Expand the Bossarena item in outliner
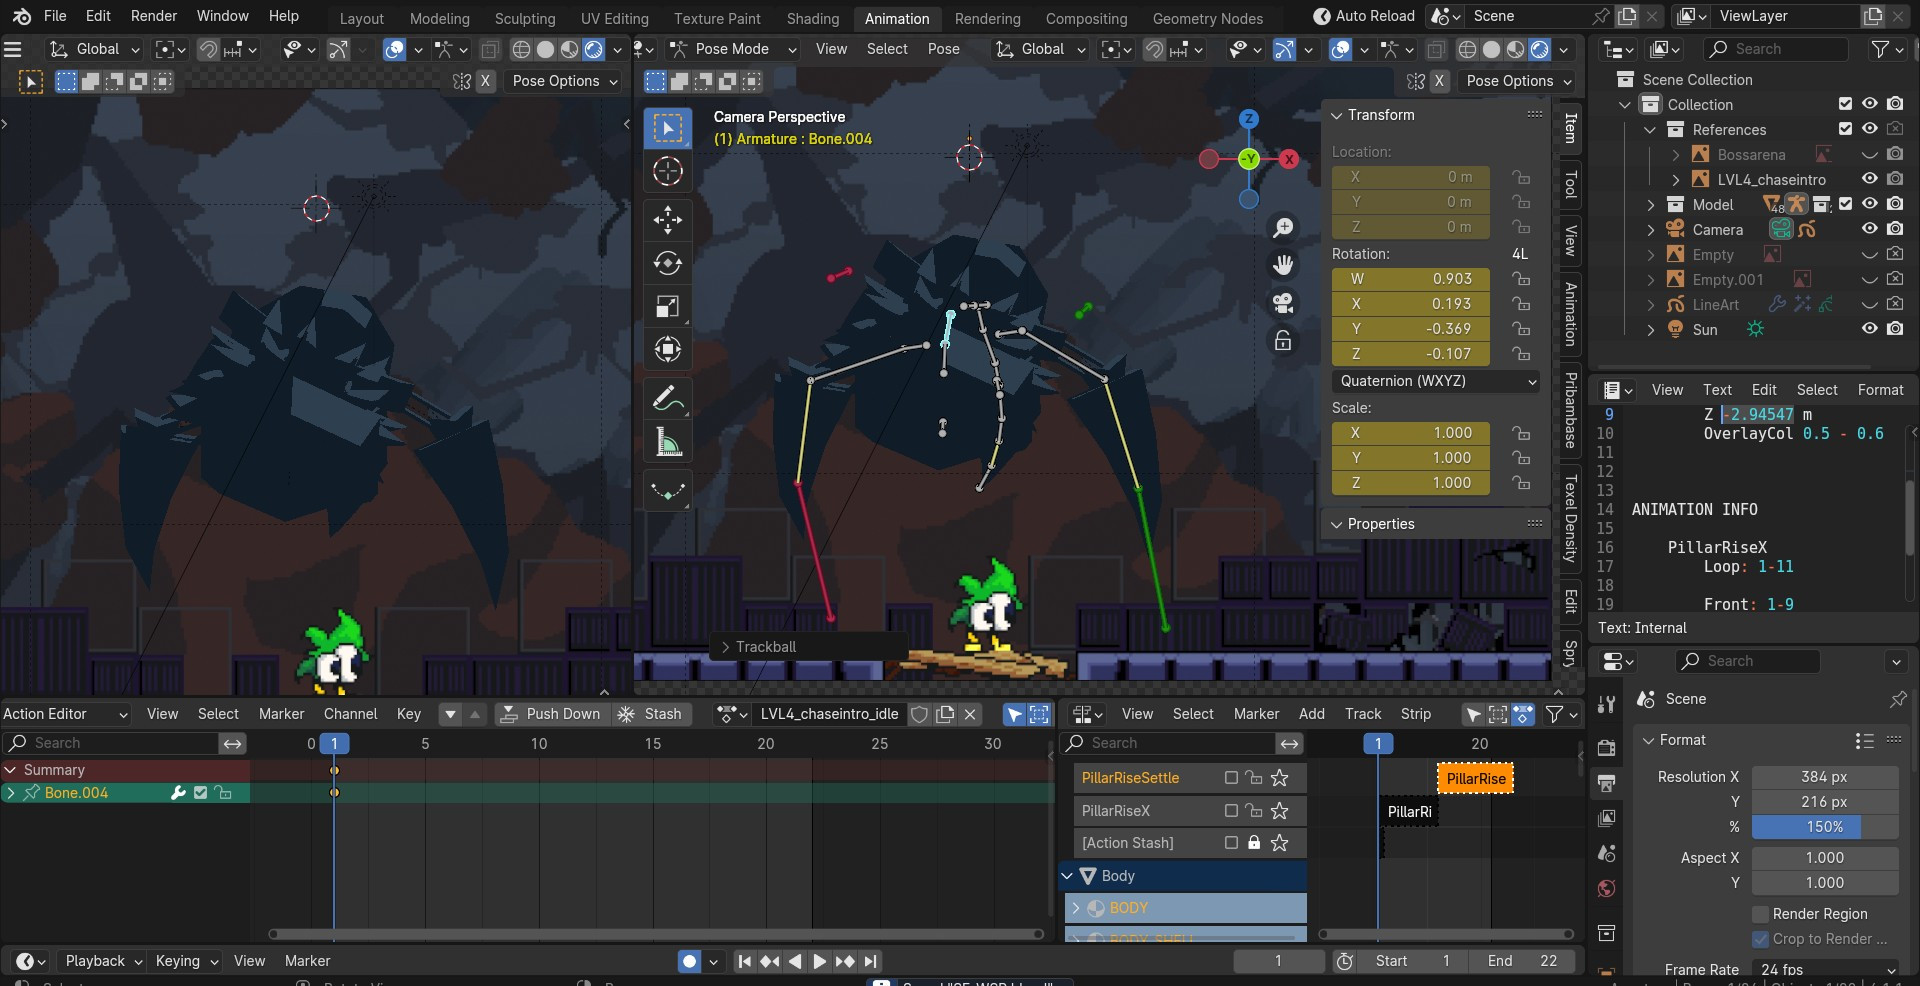This screenshot has height=986, width=1920. (1676, 154)
